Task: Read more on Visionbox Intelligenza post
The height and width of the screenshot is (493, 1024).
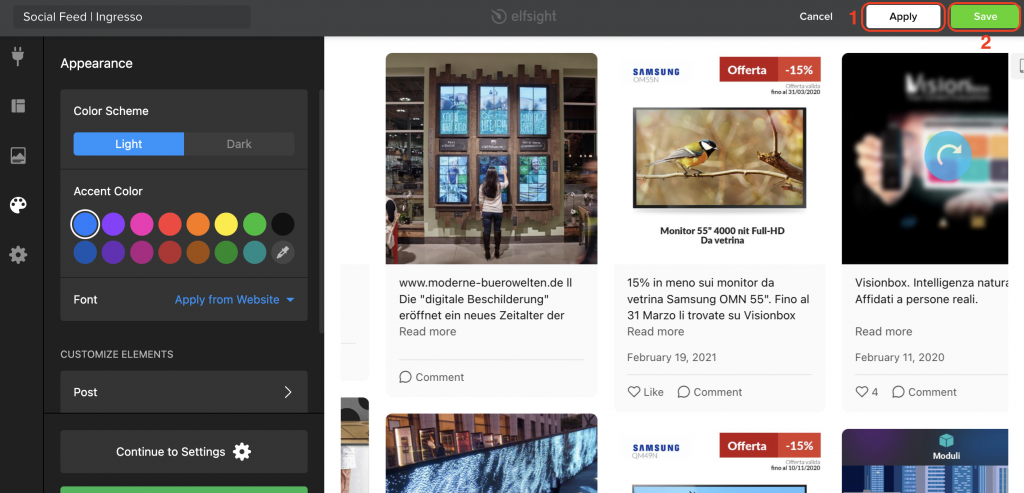Action: [x=884, y=332]
